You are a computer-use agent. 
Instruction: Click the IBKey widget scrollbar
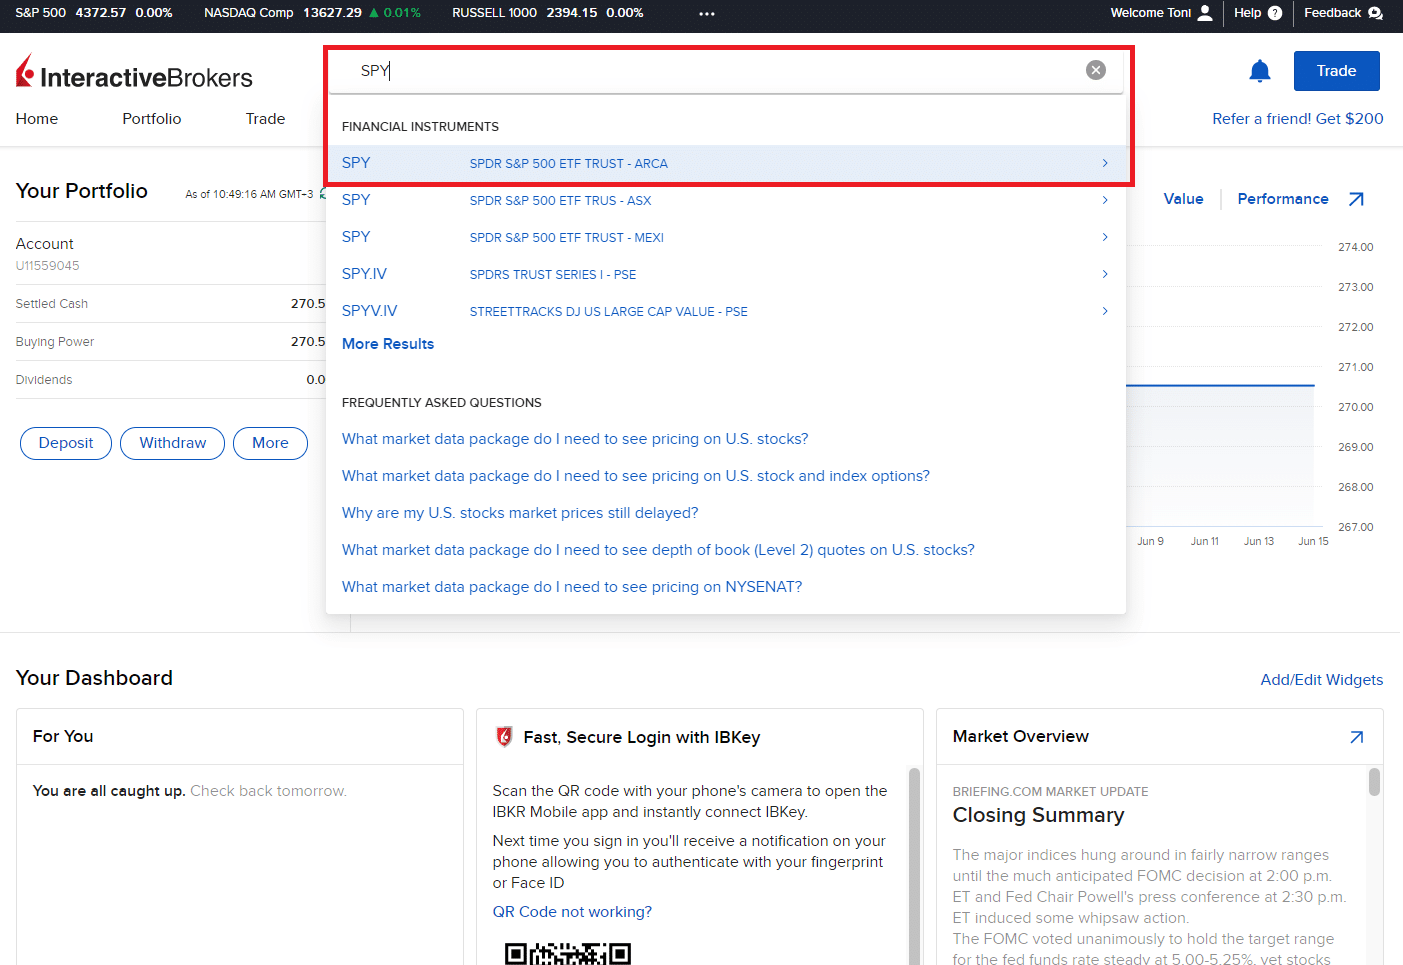(x=914, y=865)
